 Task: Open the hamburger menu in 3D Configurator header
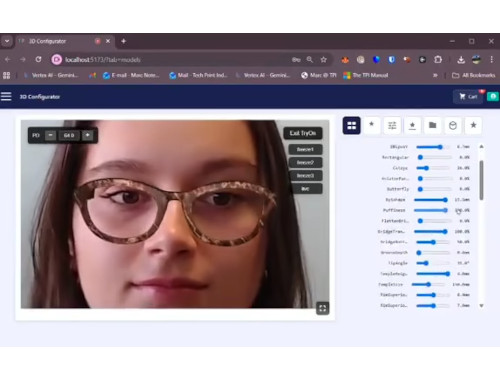(6, 97)
